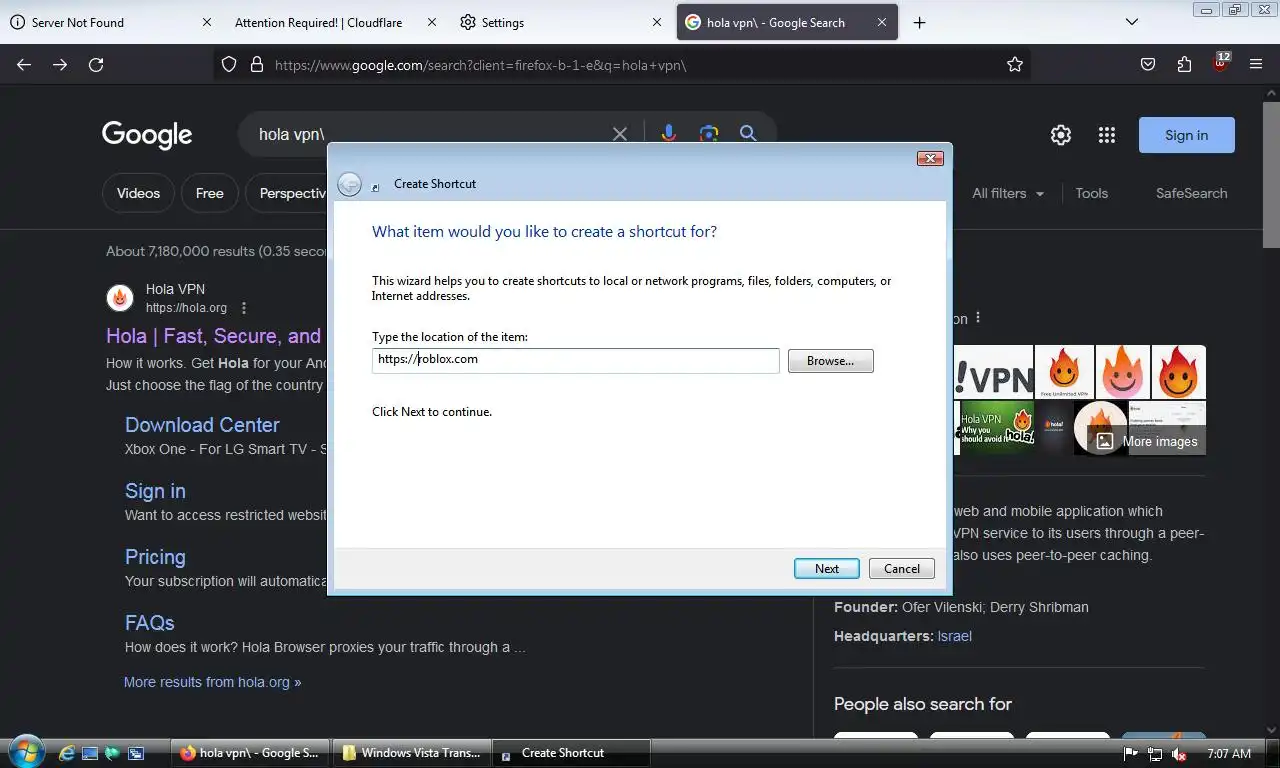
Task: Open Israel headquarters link
Action: click(954, 636)
